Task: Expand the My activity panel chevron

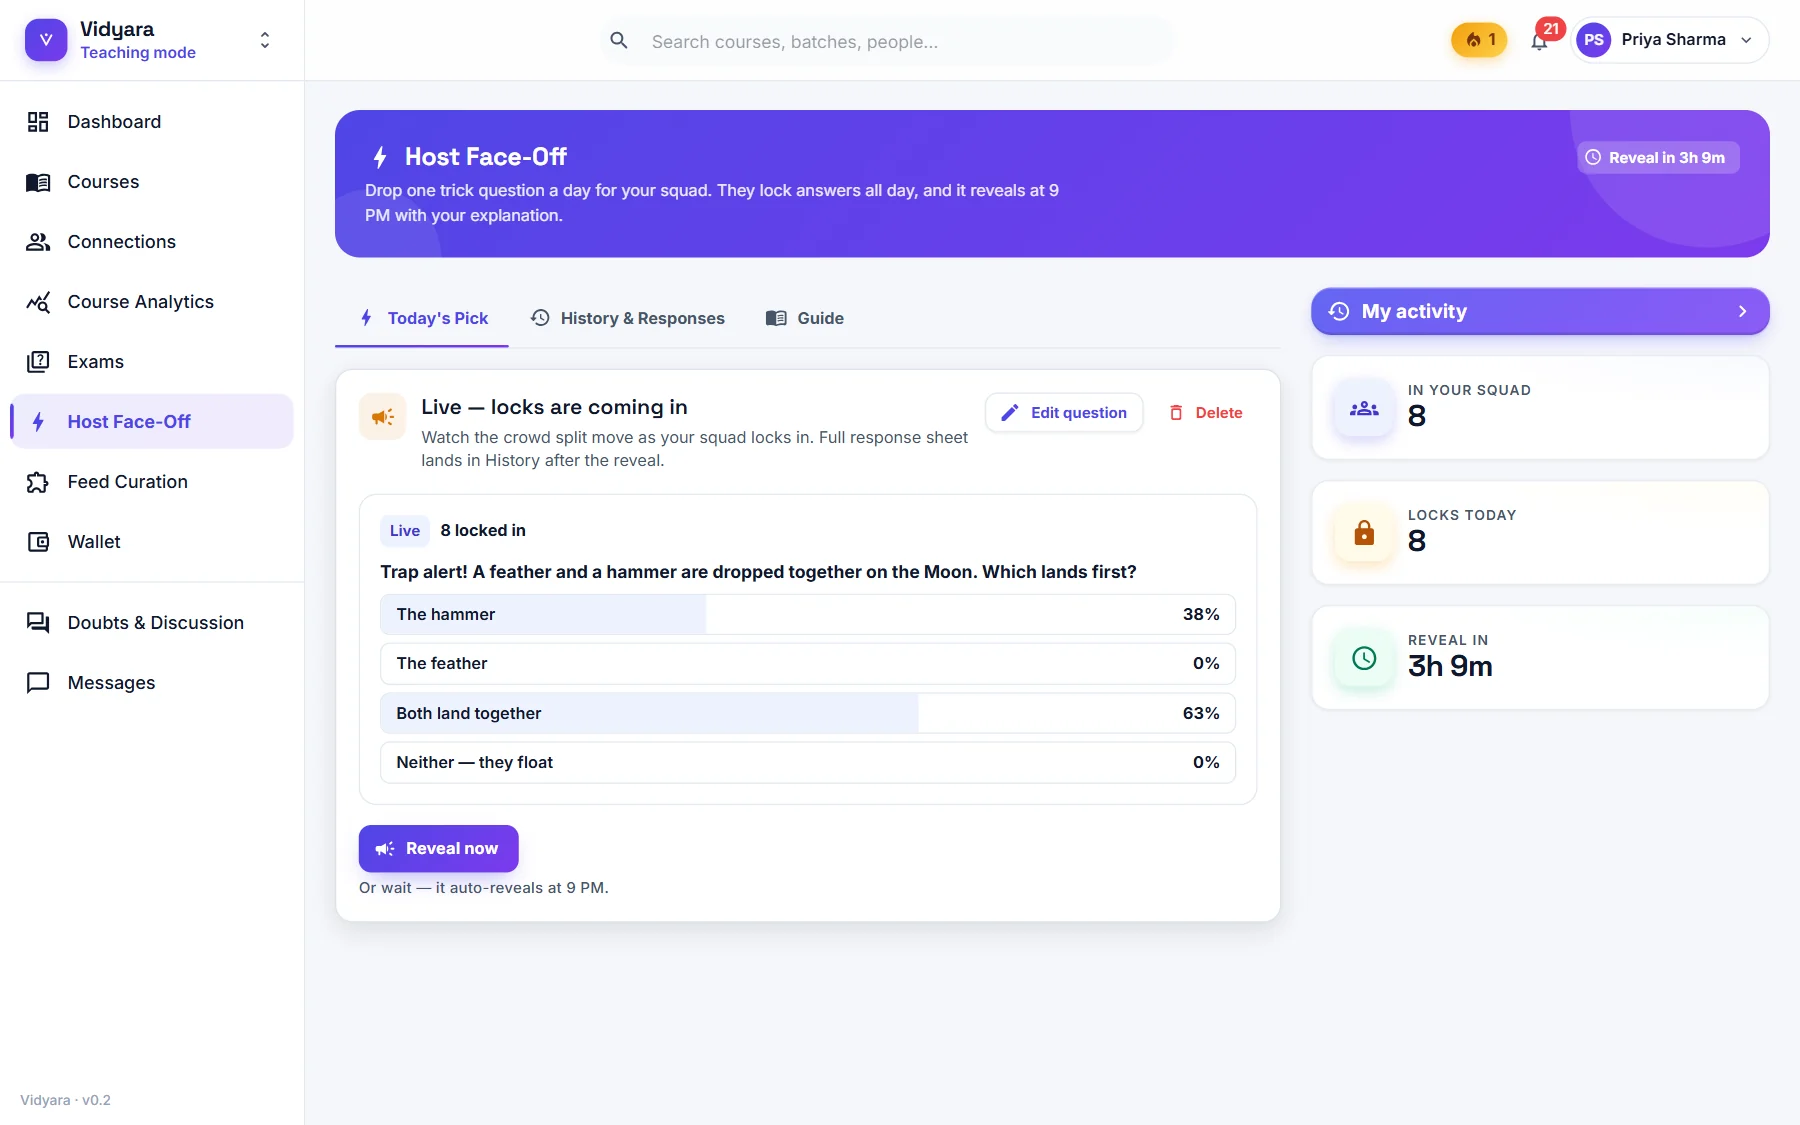Action: [x=1742, y=312]
